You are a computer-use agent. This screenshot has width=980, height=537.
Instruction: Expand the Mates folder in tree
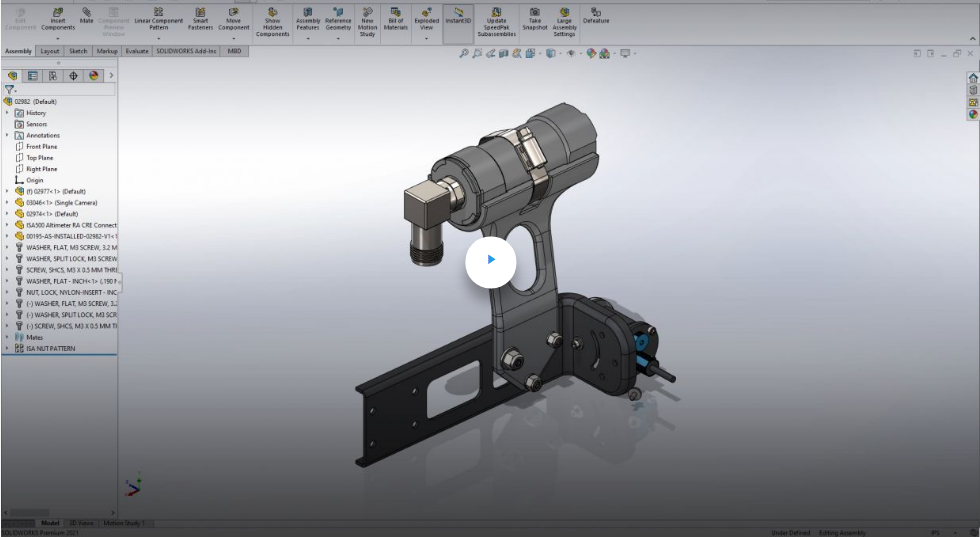click(x=8, y=337)
